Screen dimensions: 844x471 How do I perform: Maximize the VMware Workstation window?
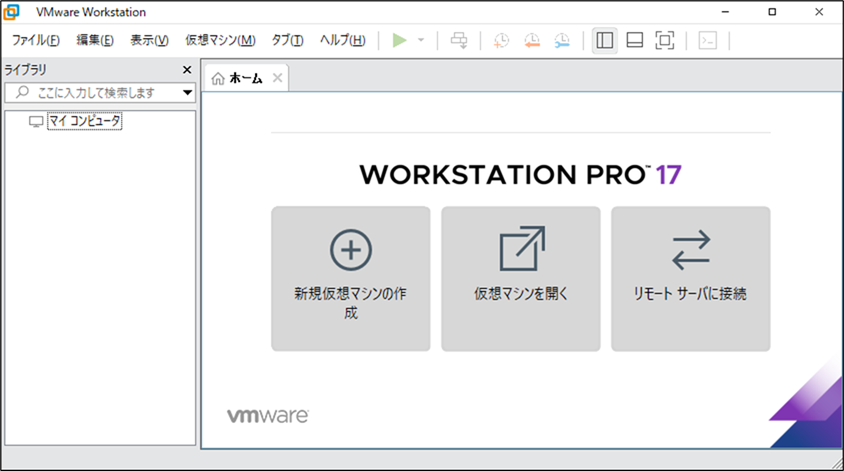pyautogui.click(x=772, y=12)
